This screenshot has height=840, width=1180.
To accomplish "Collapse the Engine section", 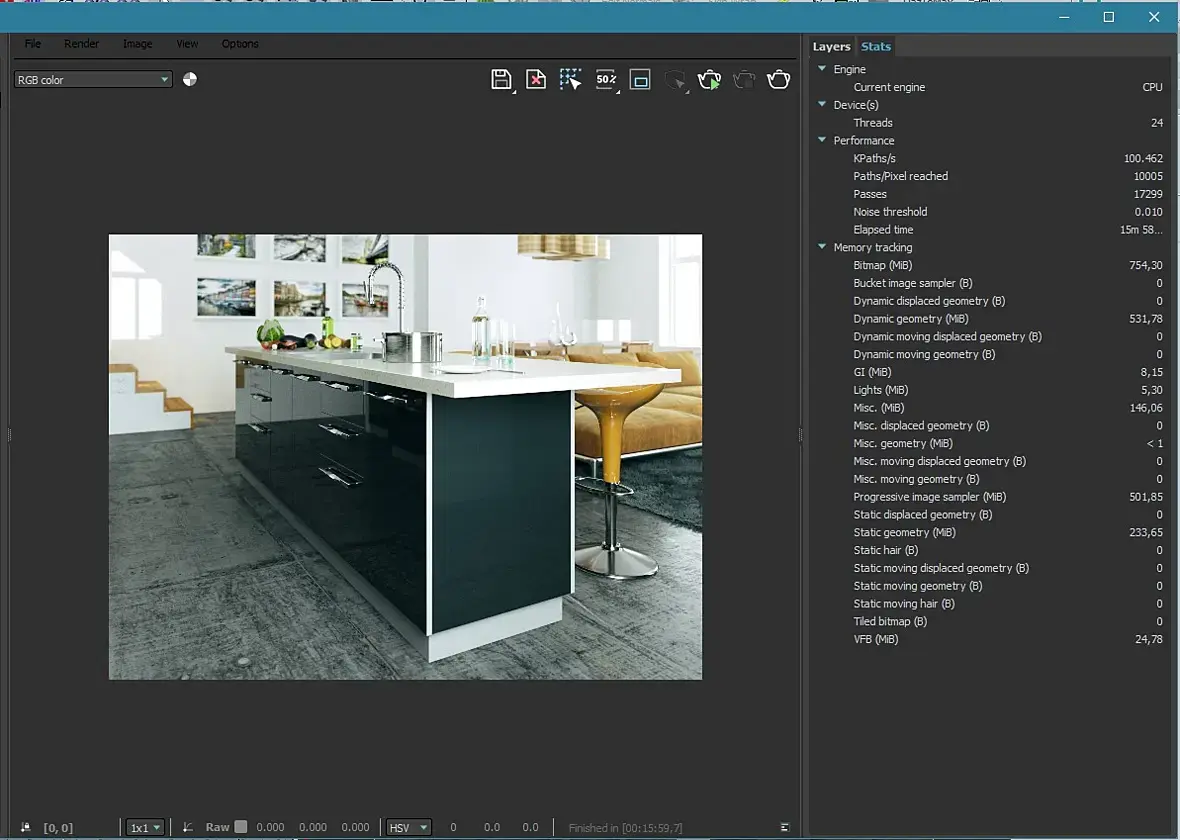I will (822, 69).
